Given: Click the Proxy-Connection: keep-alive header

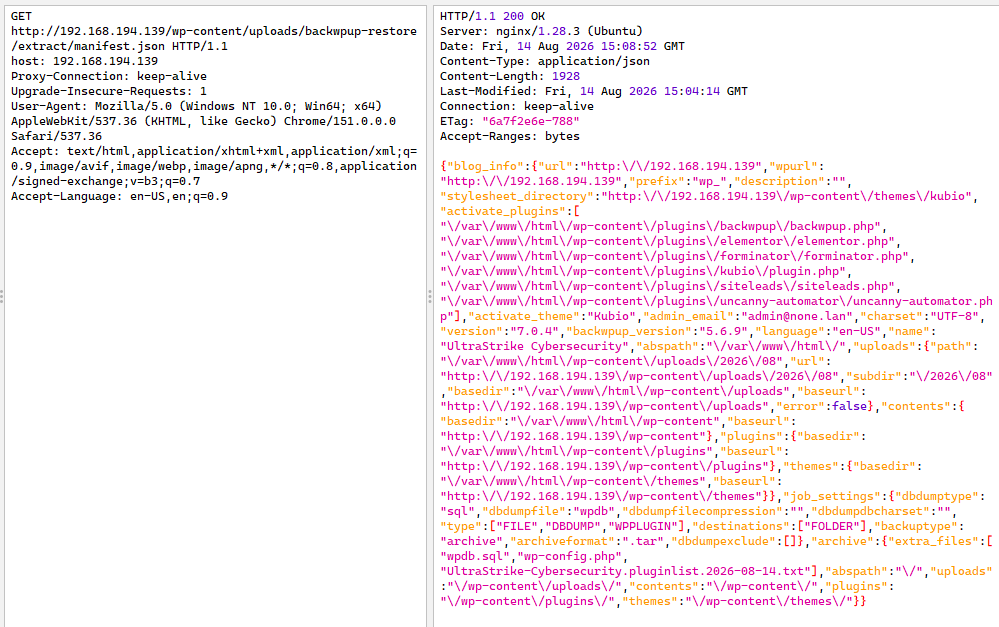Looking at the screenshot, I should point(109,76).
